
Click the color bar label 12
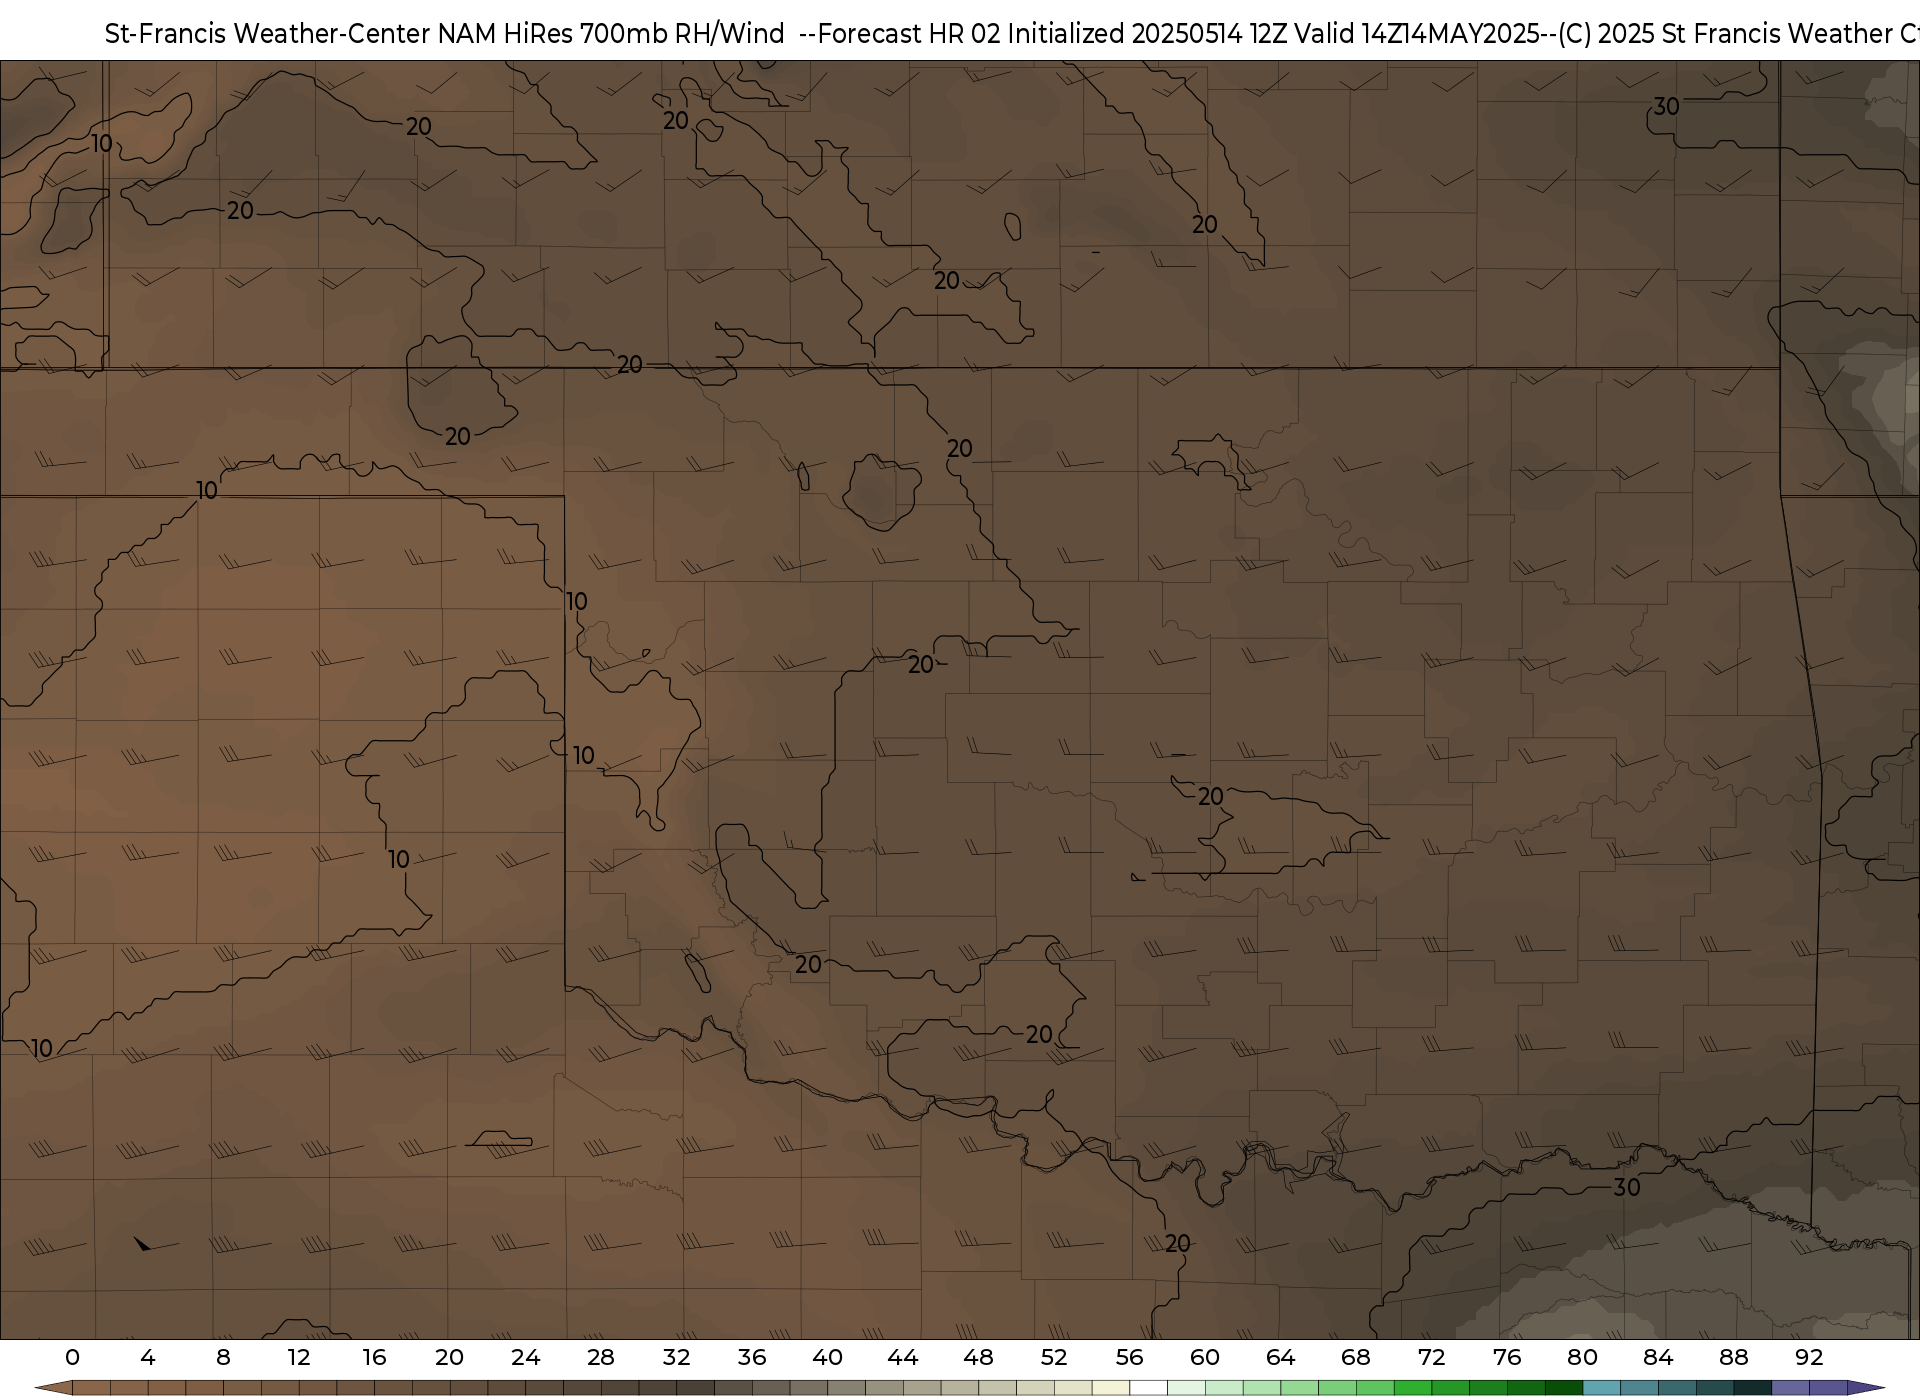[299, 1357]
